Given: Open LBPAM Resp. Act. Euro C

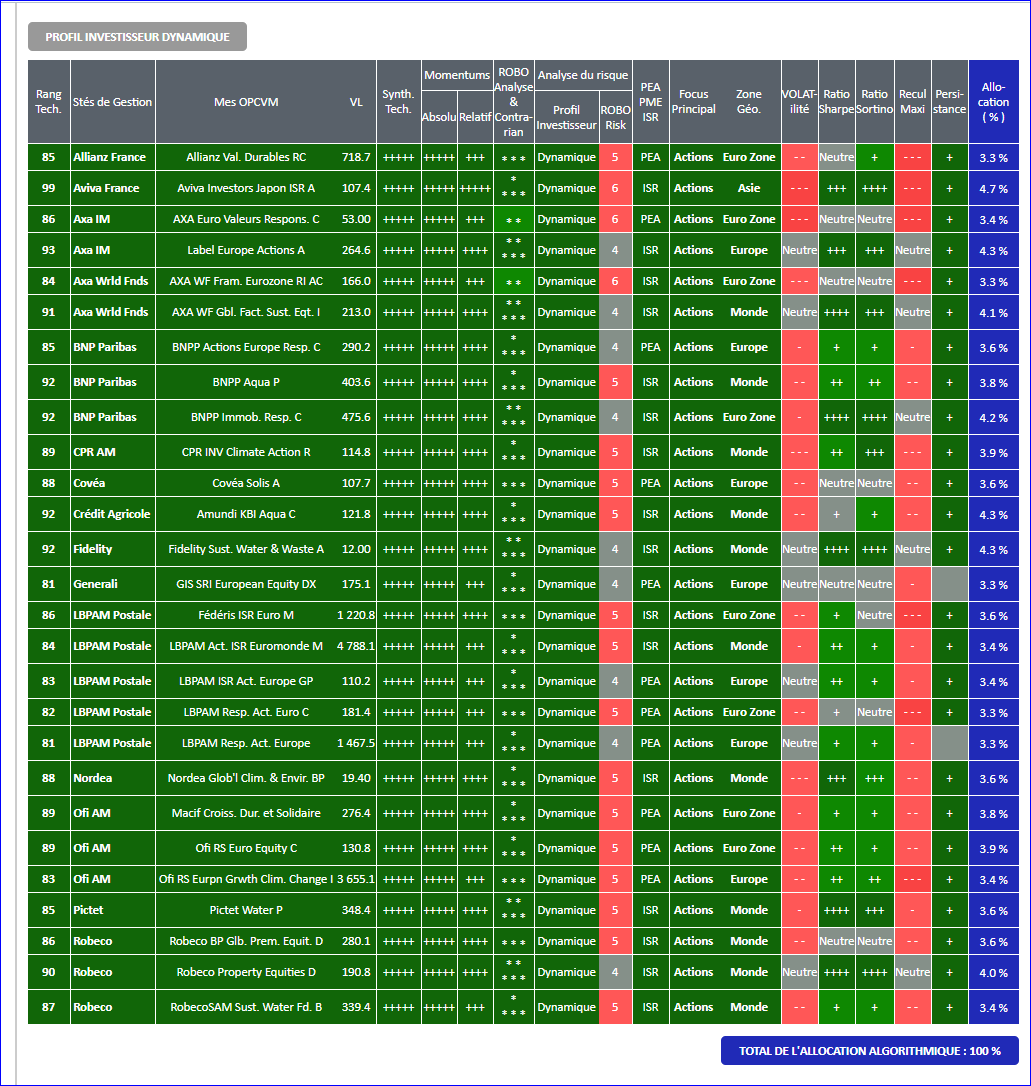Looking at the screenshot, I should (x=246, y=712).
